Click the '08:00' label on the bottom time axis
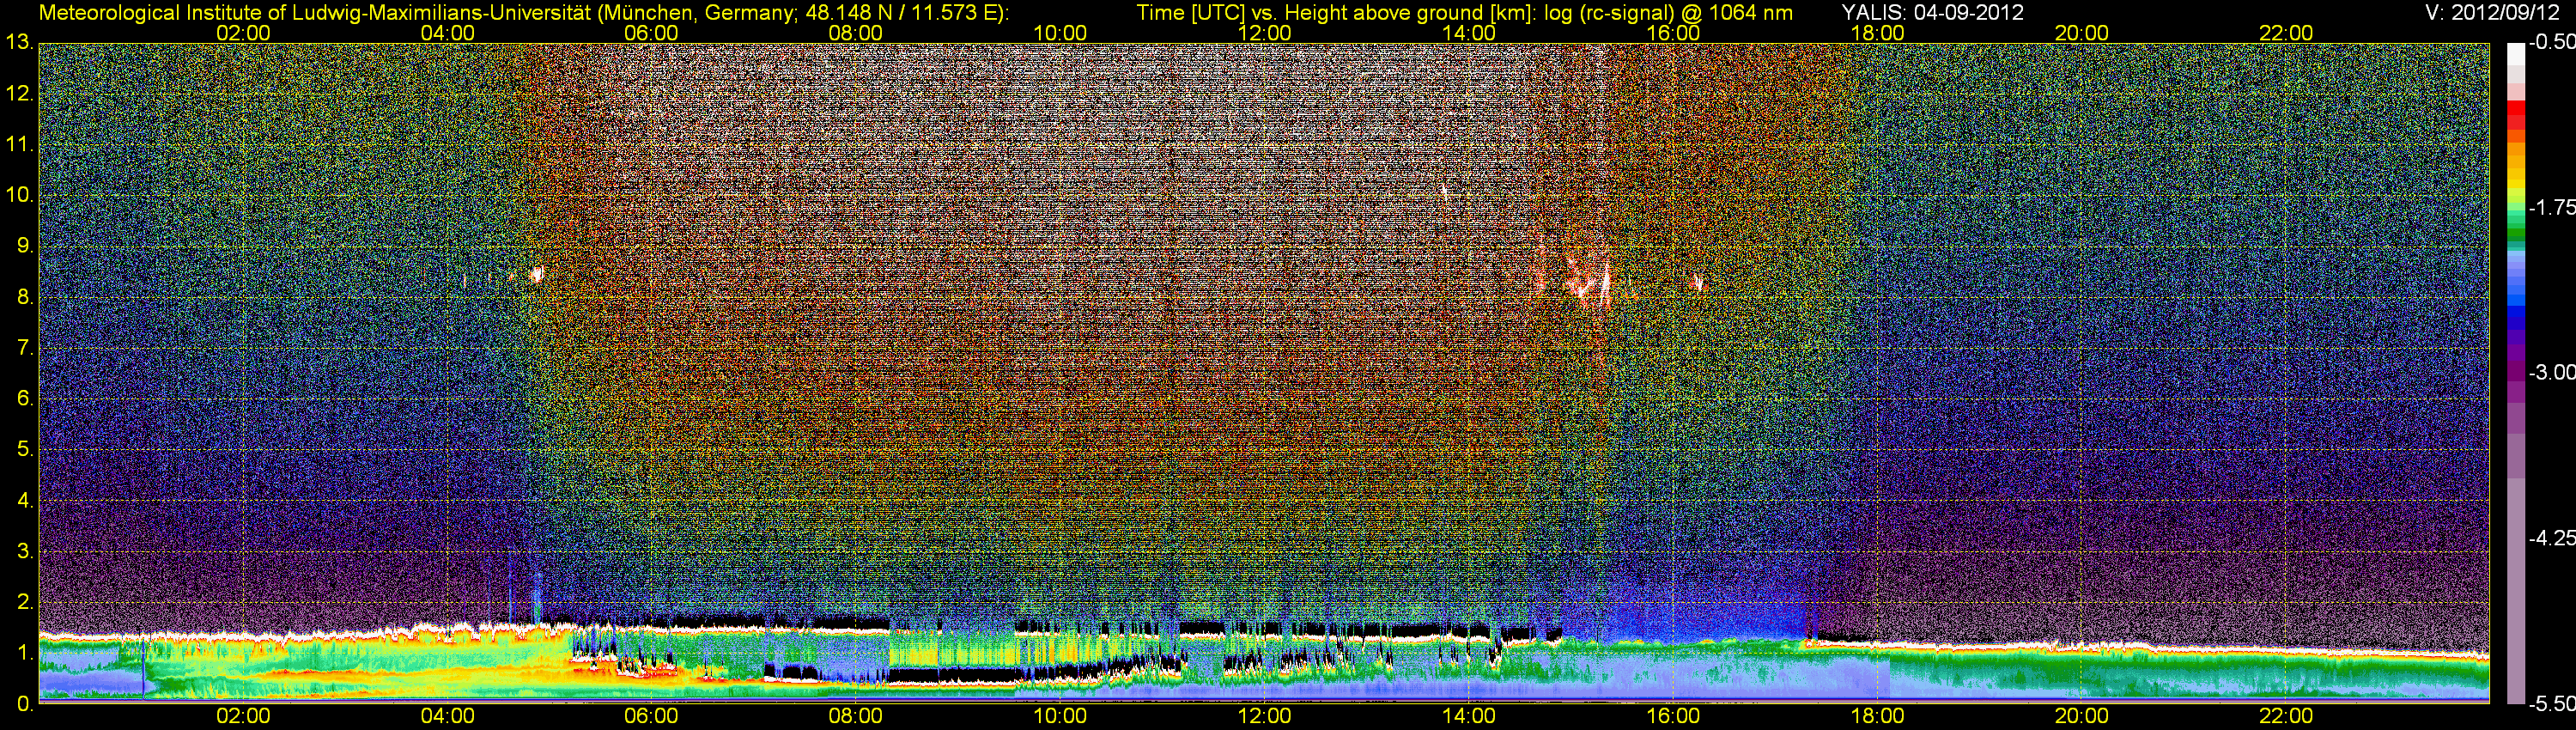The height and width of the screenshot is (730, 2576). (x=856, y=716)
